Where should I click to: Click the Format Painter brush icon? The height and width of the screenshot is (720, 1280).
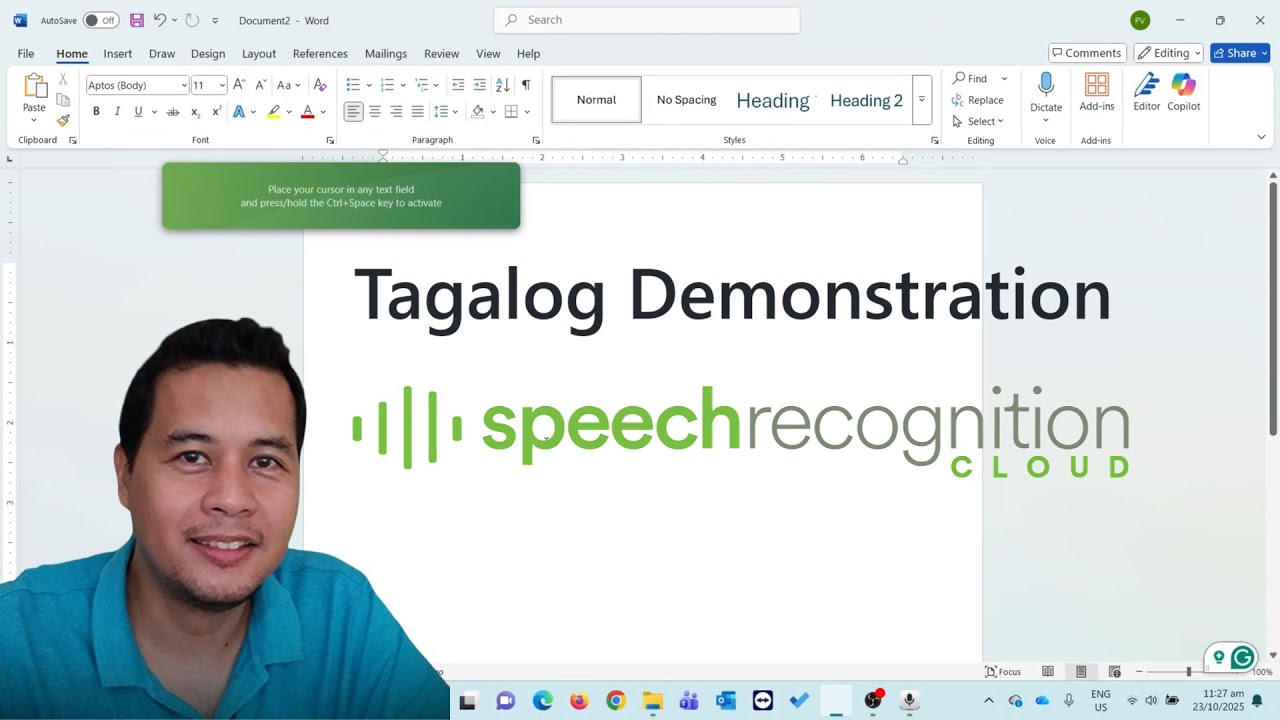63,120
